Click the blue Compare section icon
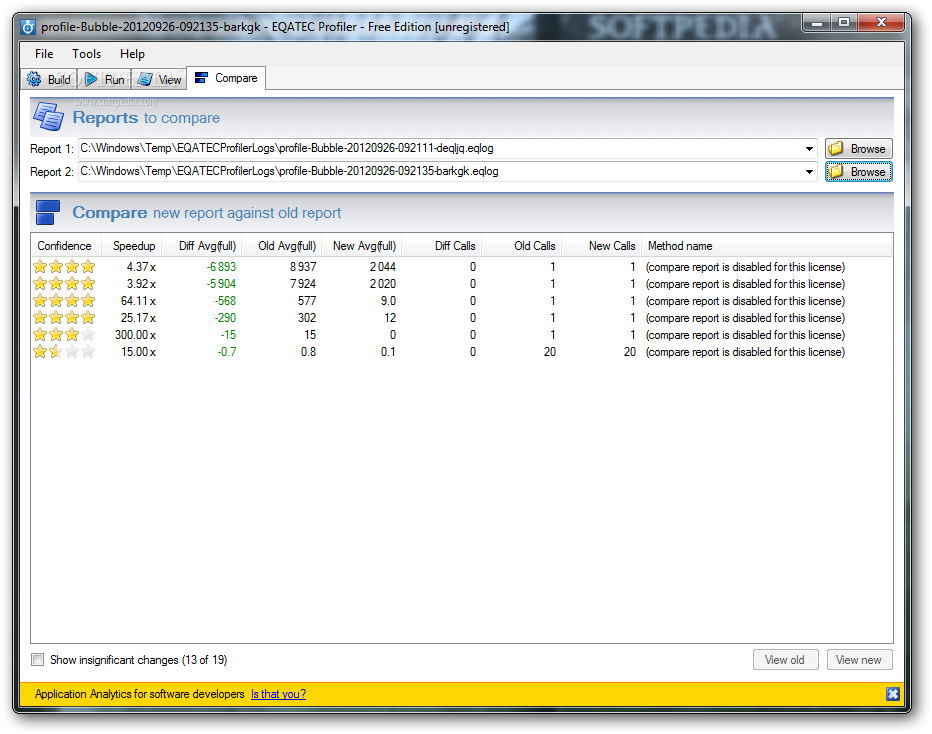Screen dimensions: 932x734 pyautogui.click(x=48, y=212)
